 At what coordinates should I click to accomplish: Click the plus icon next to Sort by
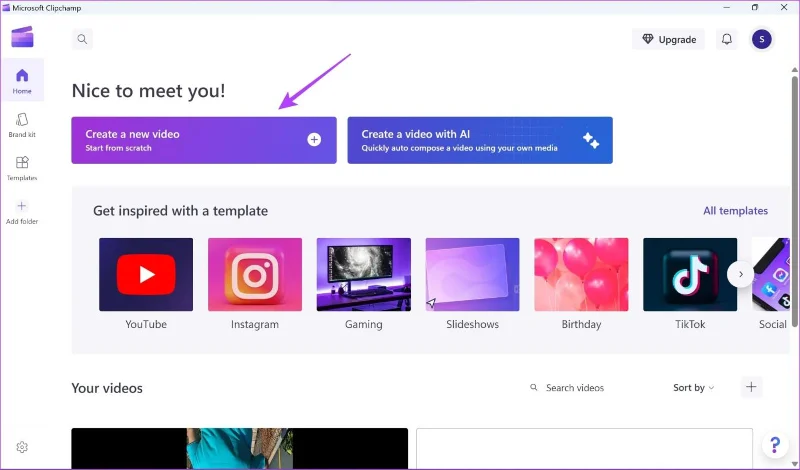coord(751,387)
